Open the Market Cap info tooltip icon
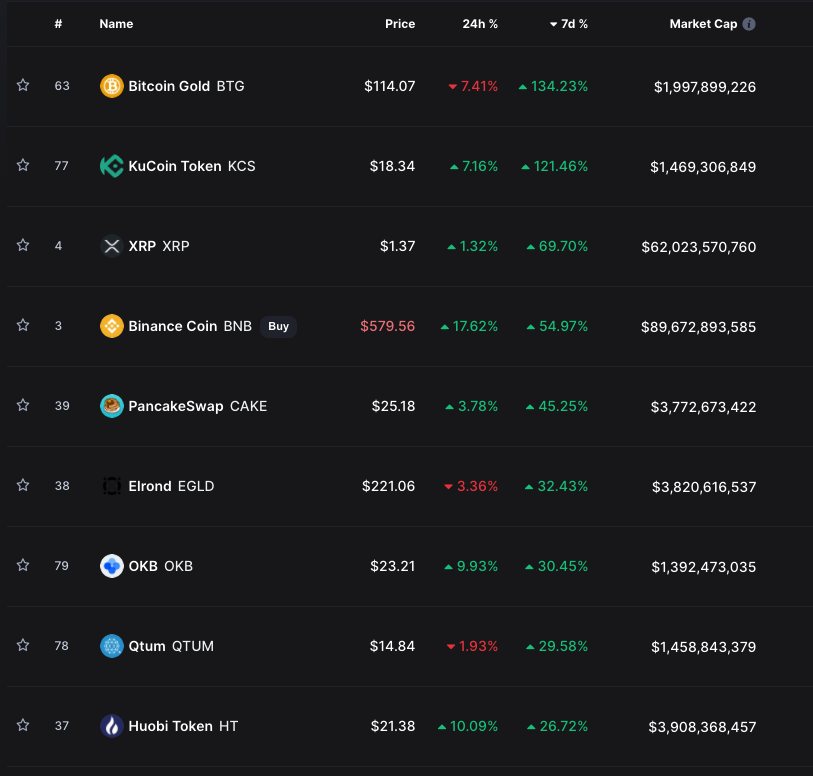The image size is (813, 776). coord(749,24)
